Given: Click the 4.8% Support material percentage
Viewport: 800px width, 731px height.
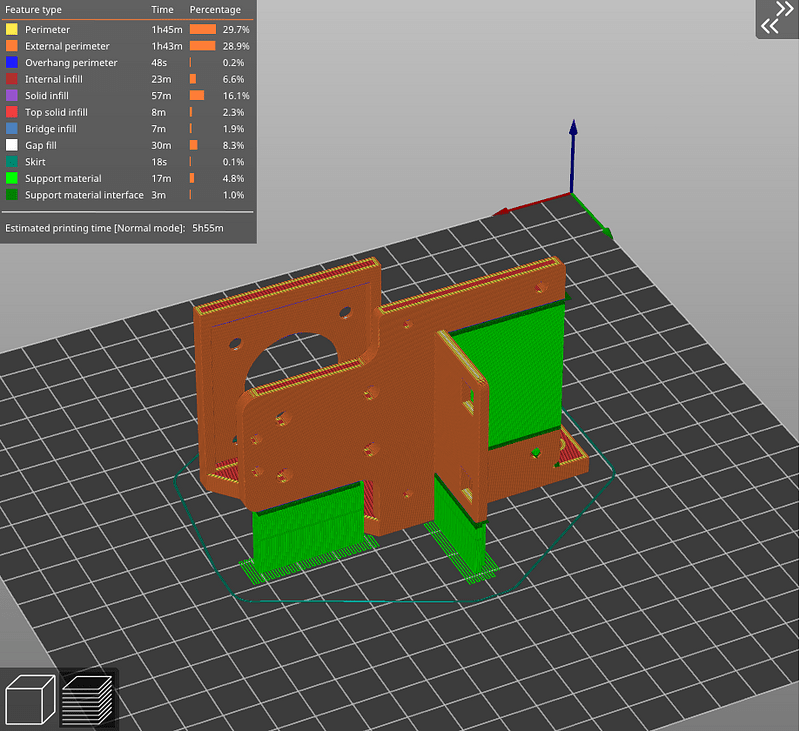Looking at the screenshot, I should click(233, 179).
